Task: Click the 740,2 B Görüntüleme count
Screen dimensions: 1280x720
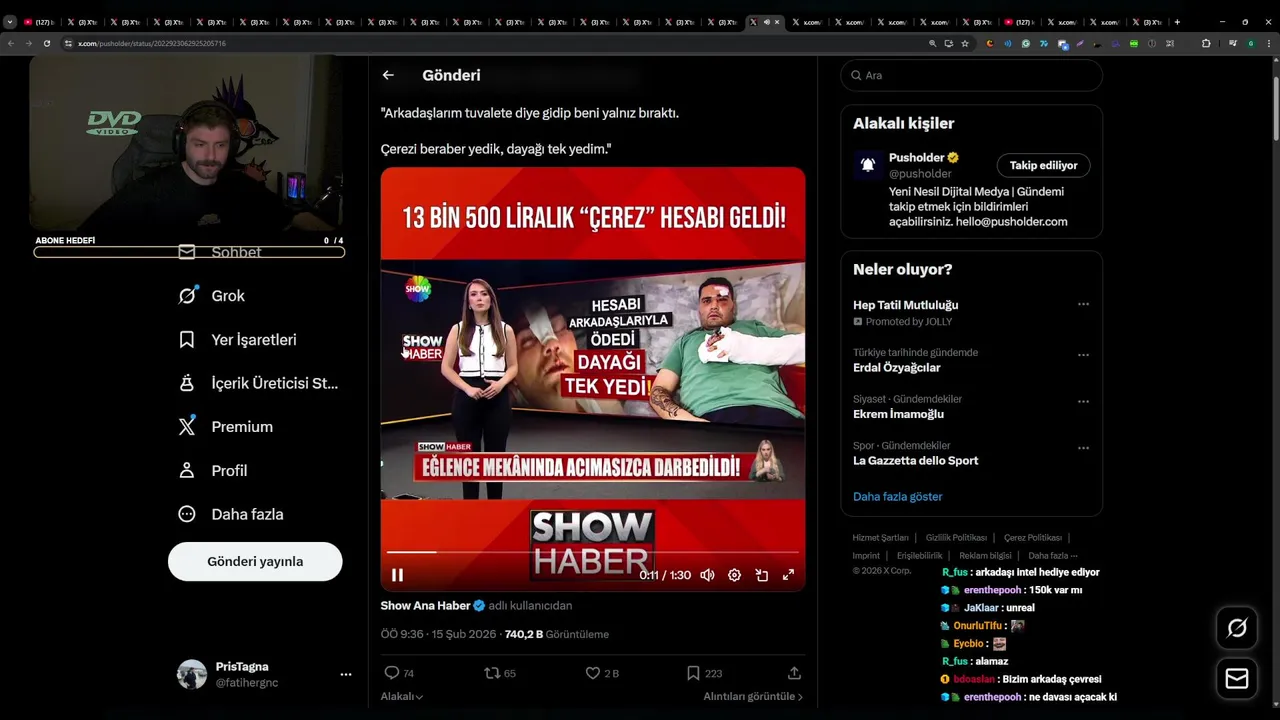Action: tap(557, 634)
